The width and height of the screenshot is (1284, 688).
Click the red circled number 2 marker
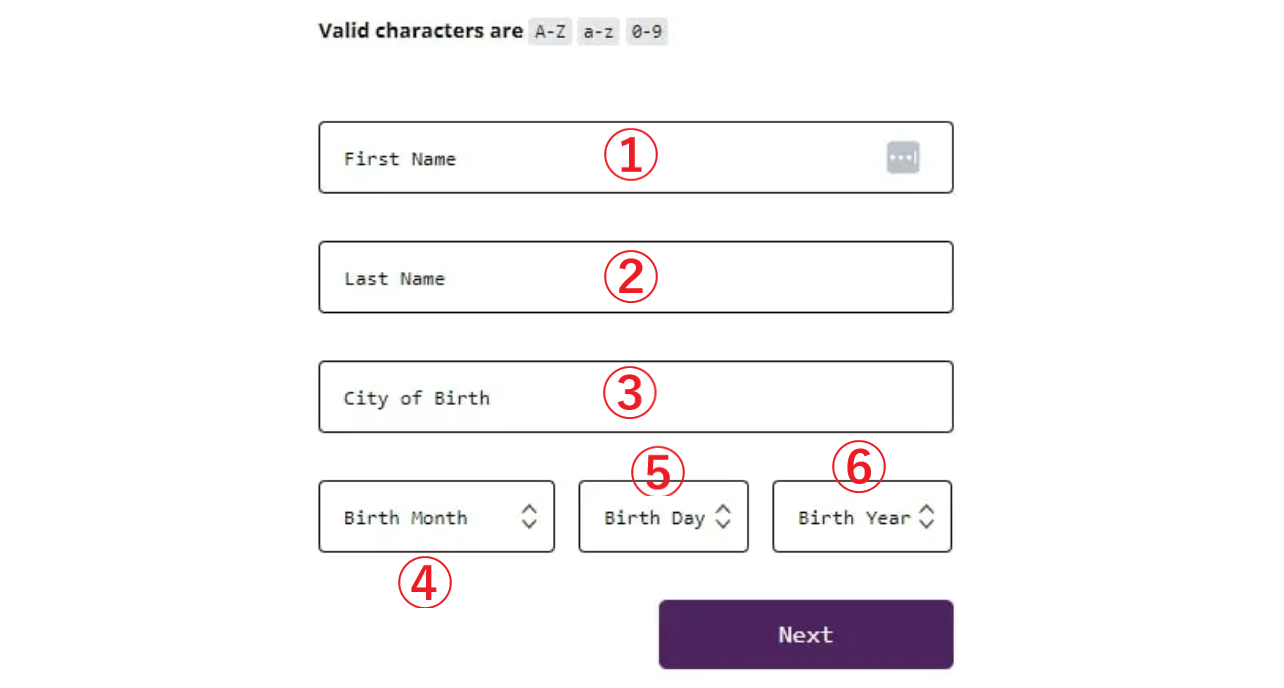click(630, 277)
